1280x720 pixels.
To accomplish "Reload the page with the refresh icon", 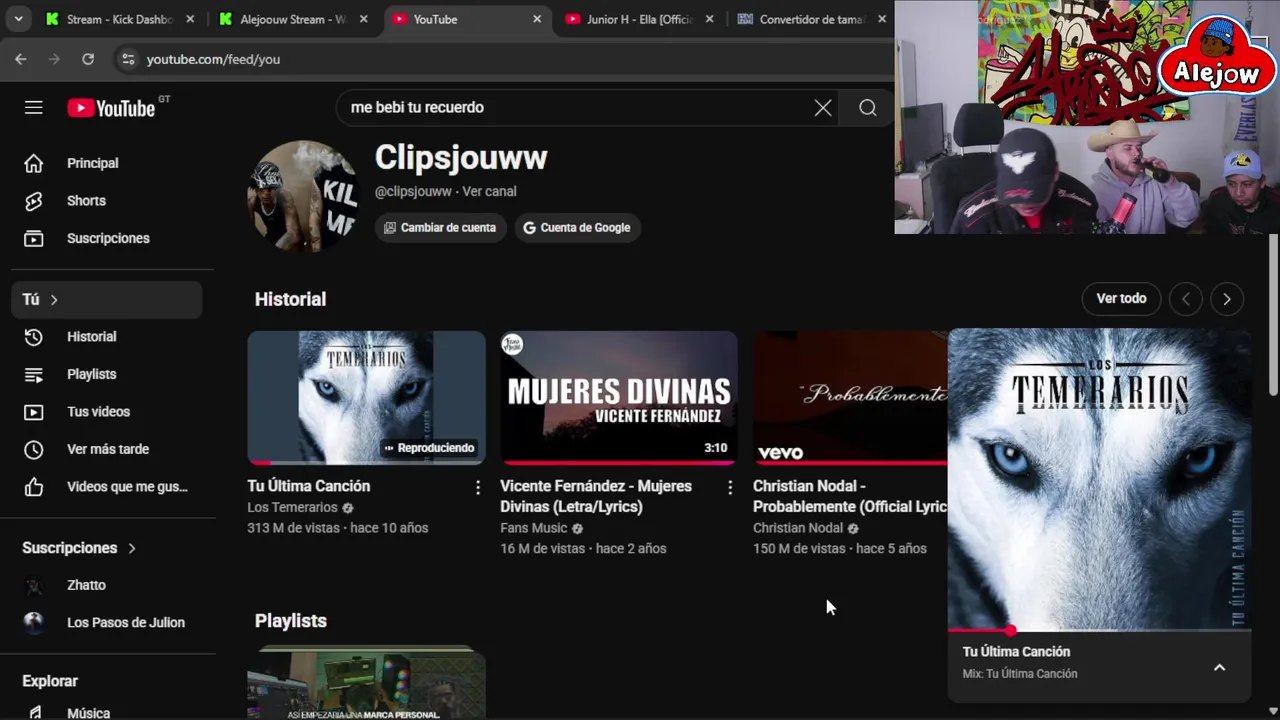I will [88, 59].
